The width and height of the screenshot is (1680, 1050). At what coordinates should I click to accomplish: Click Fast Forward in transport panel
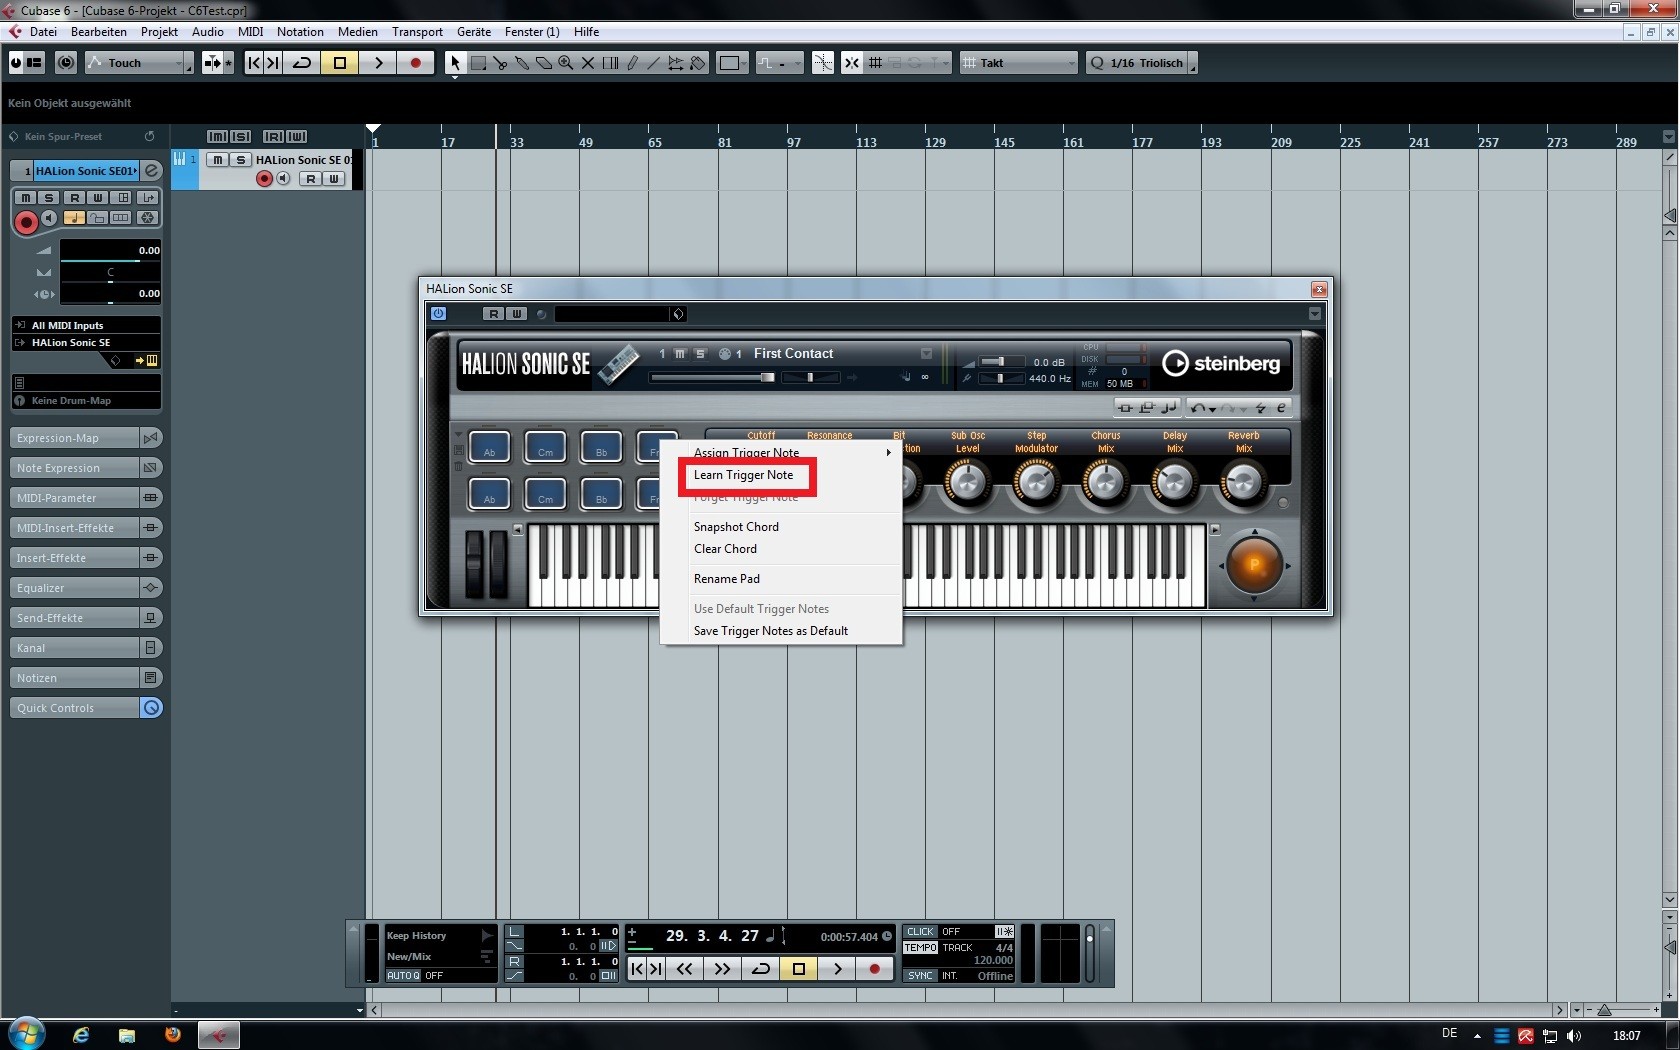point(722,968)
